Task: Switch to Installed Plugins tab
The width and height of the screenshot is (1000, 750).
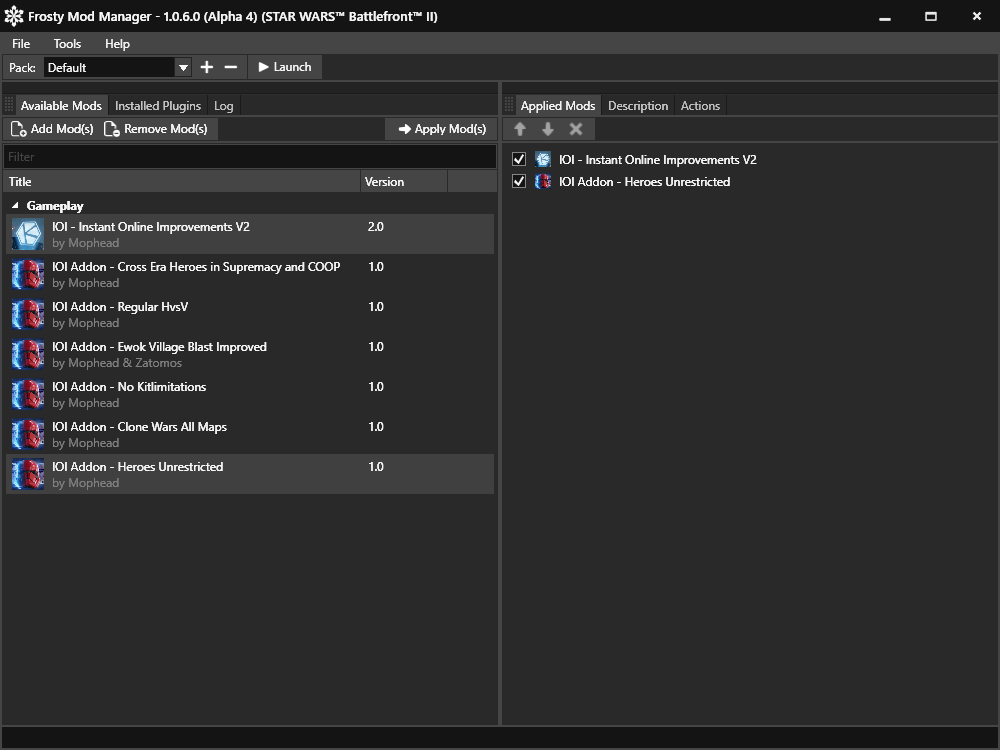Action: (x=158, y=106)
